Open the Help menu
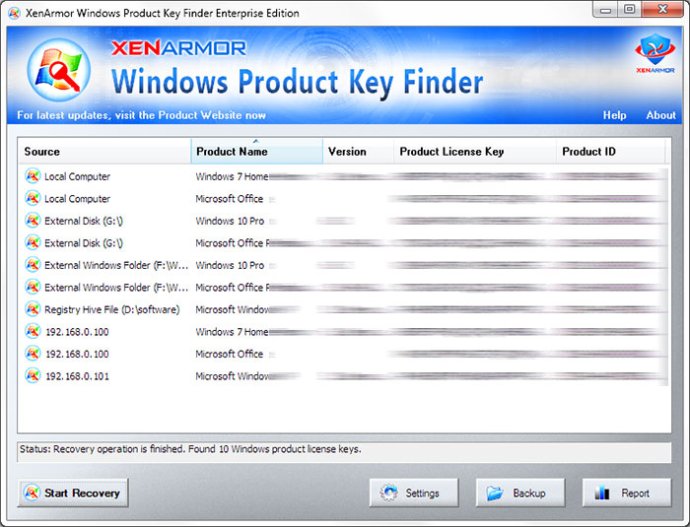This screenshot has width=690, height=527. tap(614, 115)
